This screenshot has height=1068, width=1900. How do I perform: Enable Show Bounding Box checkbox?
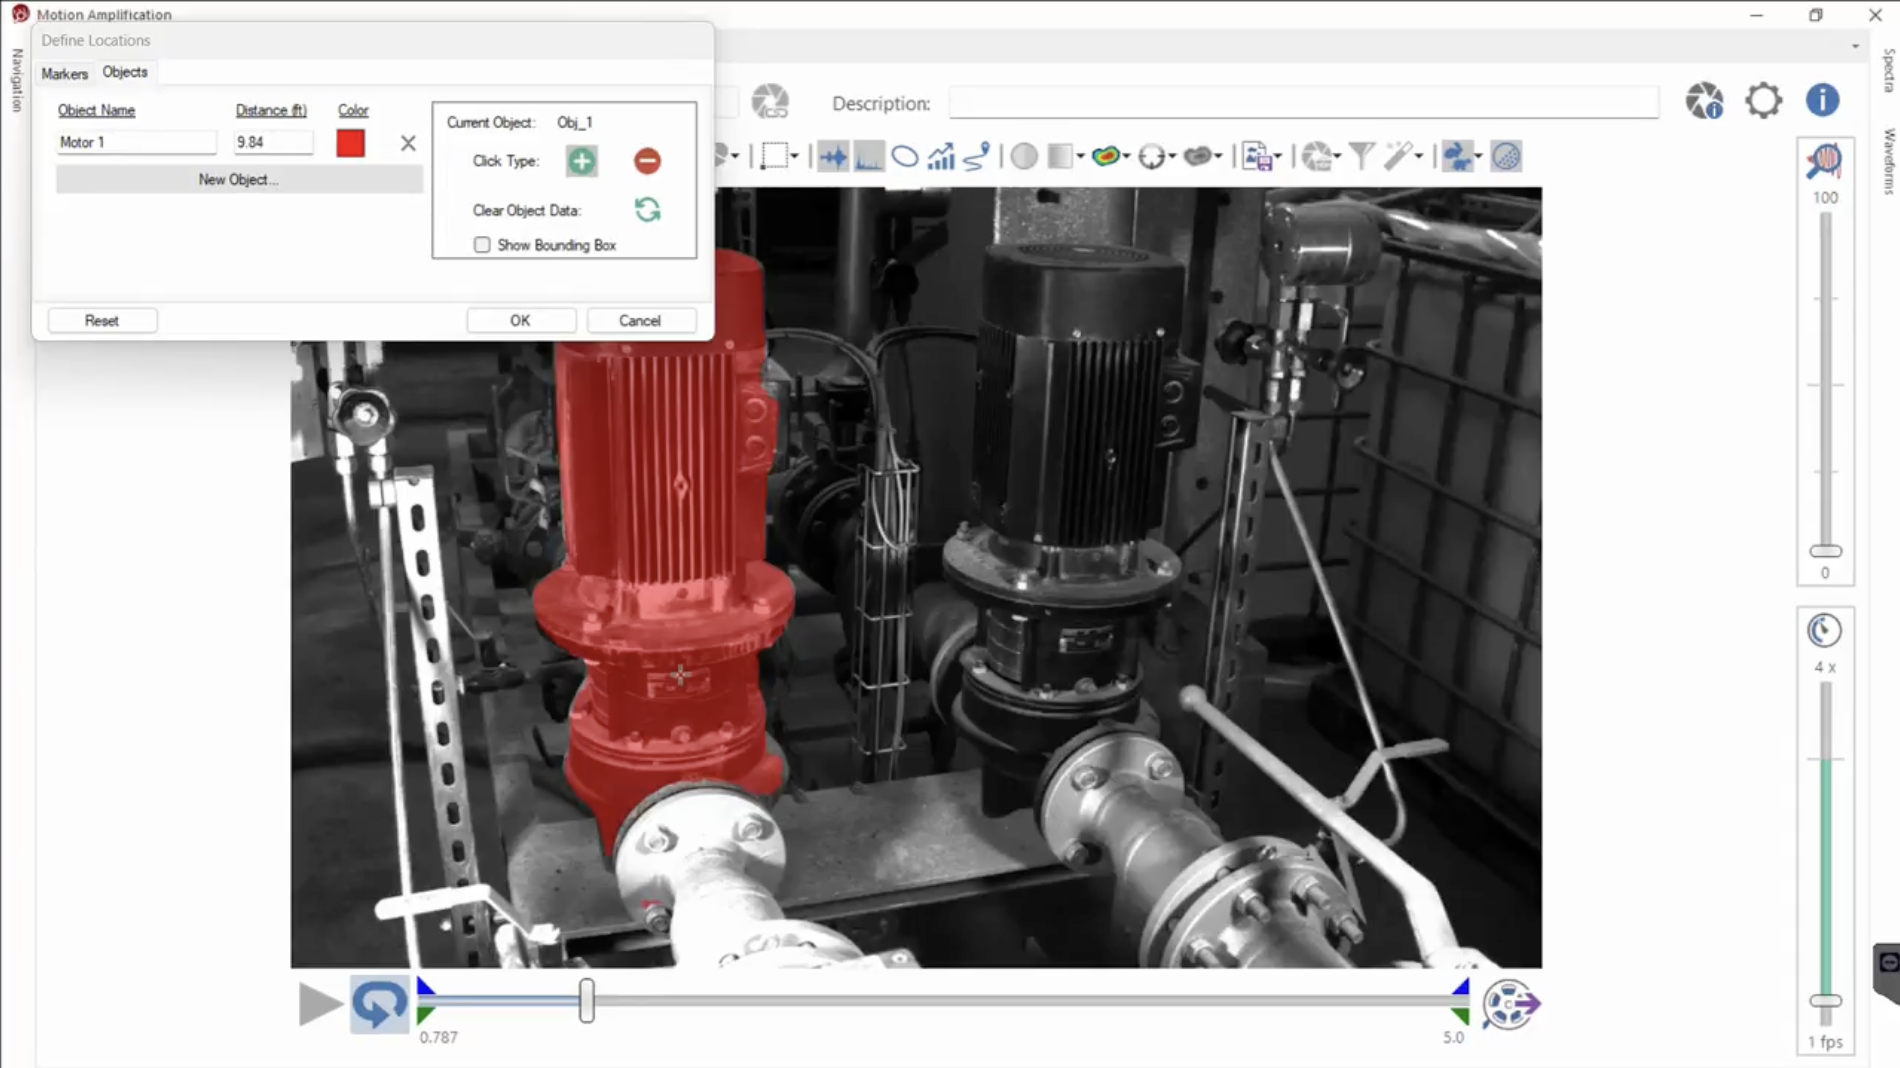click(x=483, y=245)
